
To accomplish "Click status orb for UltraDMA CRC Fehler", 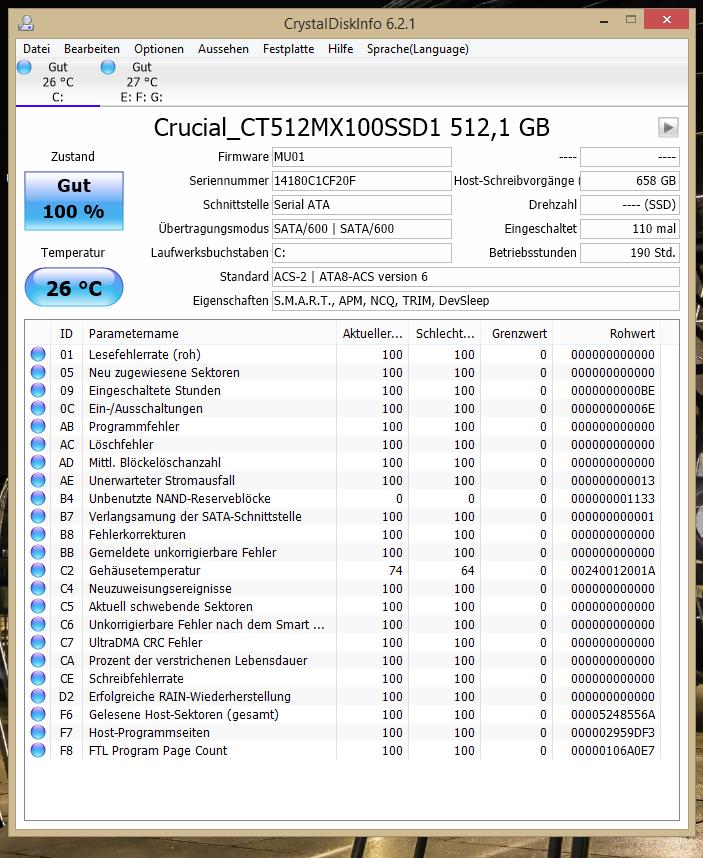I will (x=38, y=642).
